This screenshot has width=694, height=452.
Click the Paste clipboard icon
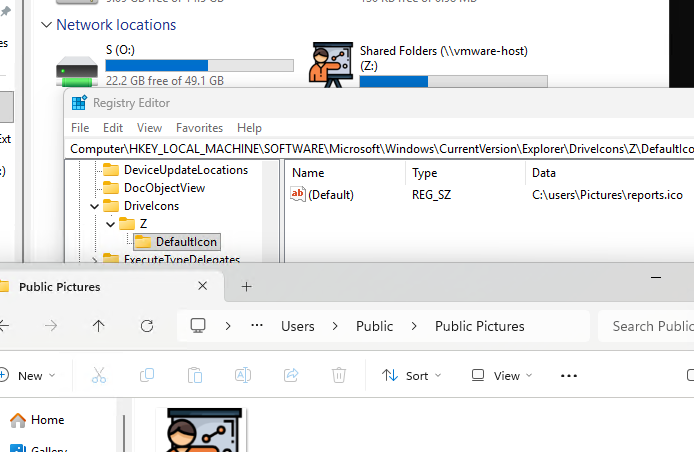(195, 375)
